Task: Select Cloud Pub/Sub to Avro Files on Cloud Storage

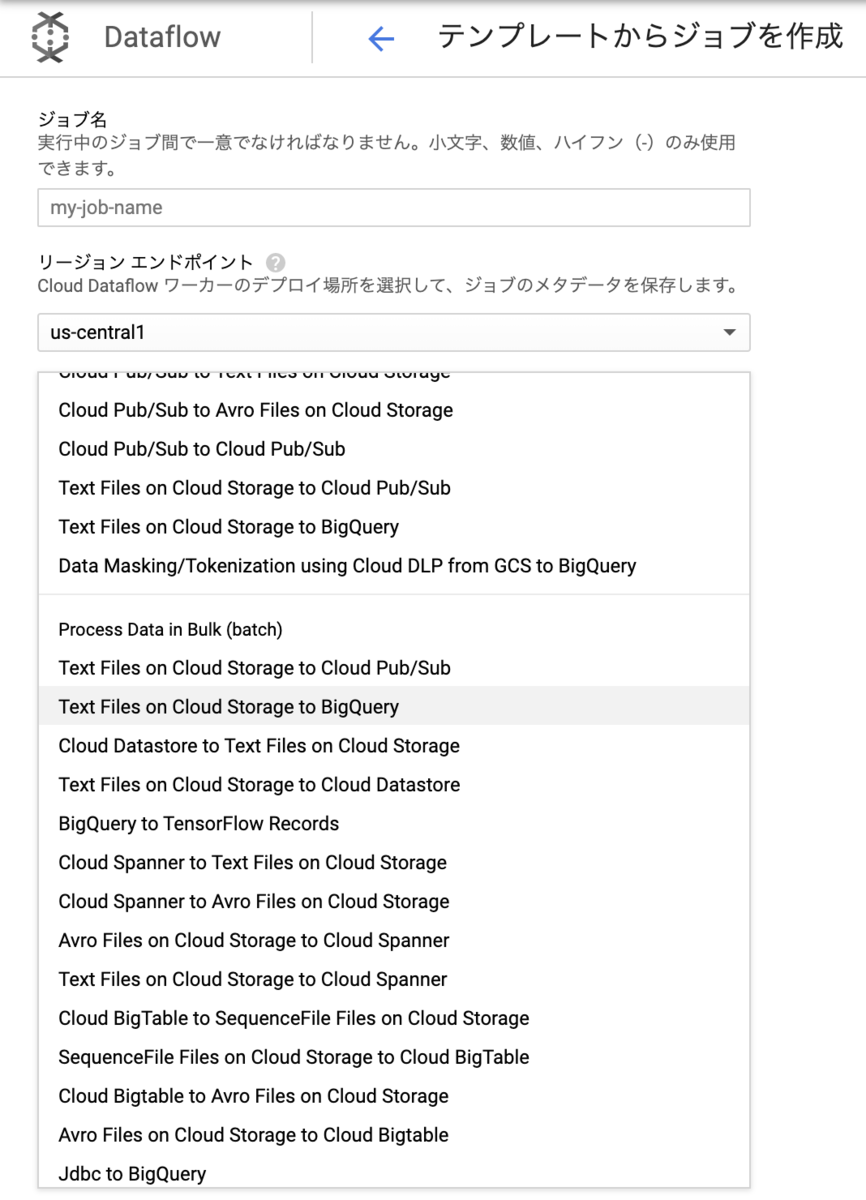Action: 394,410
